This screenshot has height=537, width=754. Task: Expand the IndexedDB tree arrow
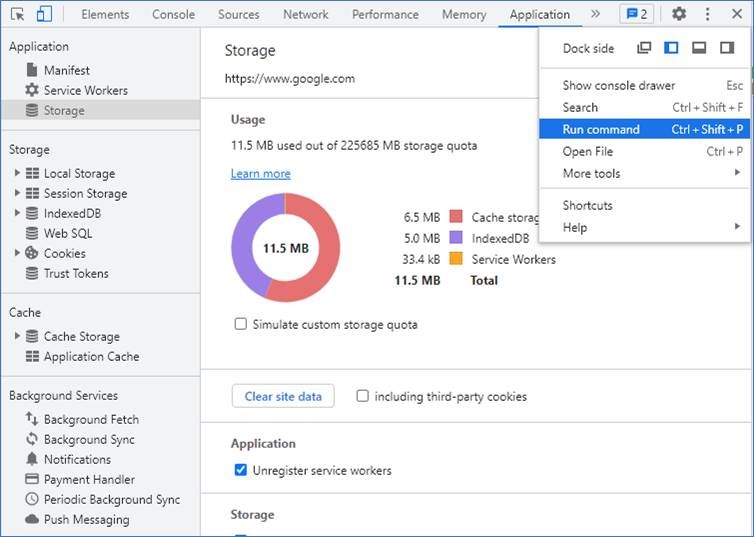tap(17, 213)
